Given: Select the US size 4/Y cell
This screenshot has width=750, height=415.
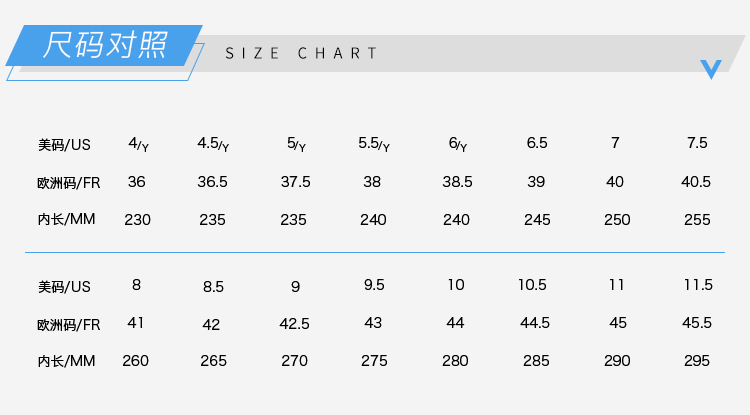Looking at the screenshot, I should (138, 144).
